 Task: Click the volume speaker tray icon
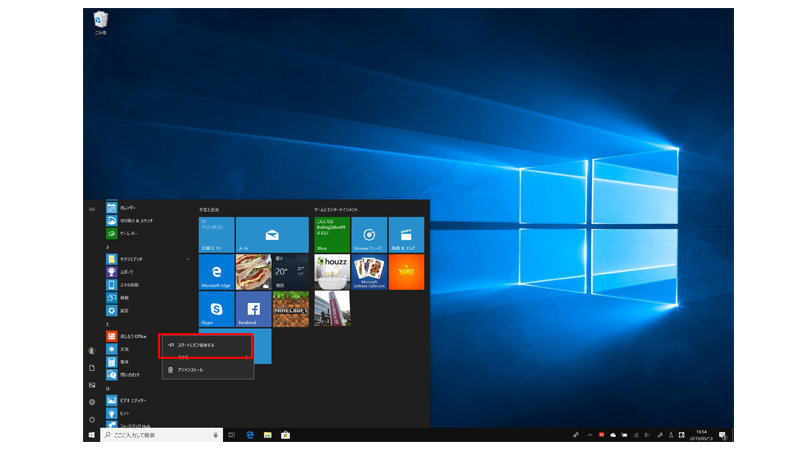647,435
